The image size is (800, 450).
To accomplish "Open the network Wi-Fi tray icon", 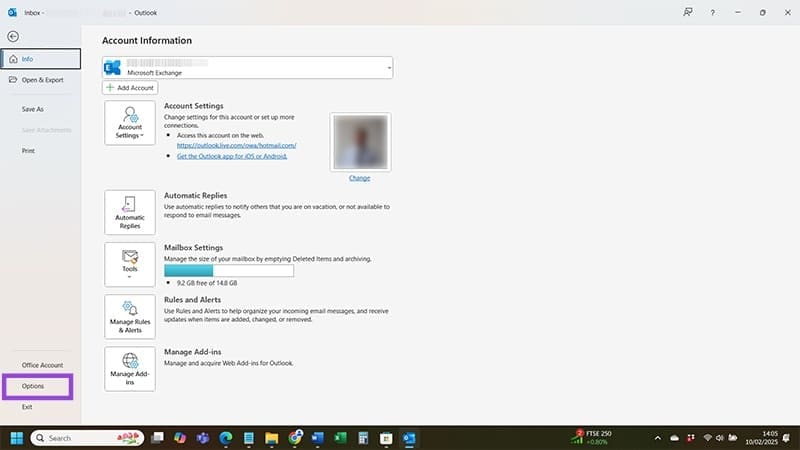I will [x=707, y=438].
